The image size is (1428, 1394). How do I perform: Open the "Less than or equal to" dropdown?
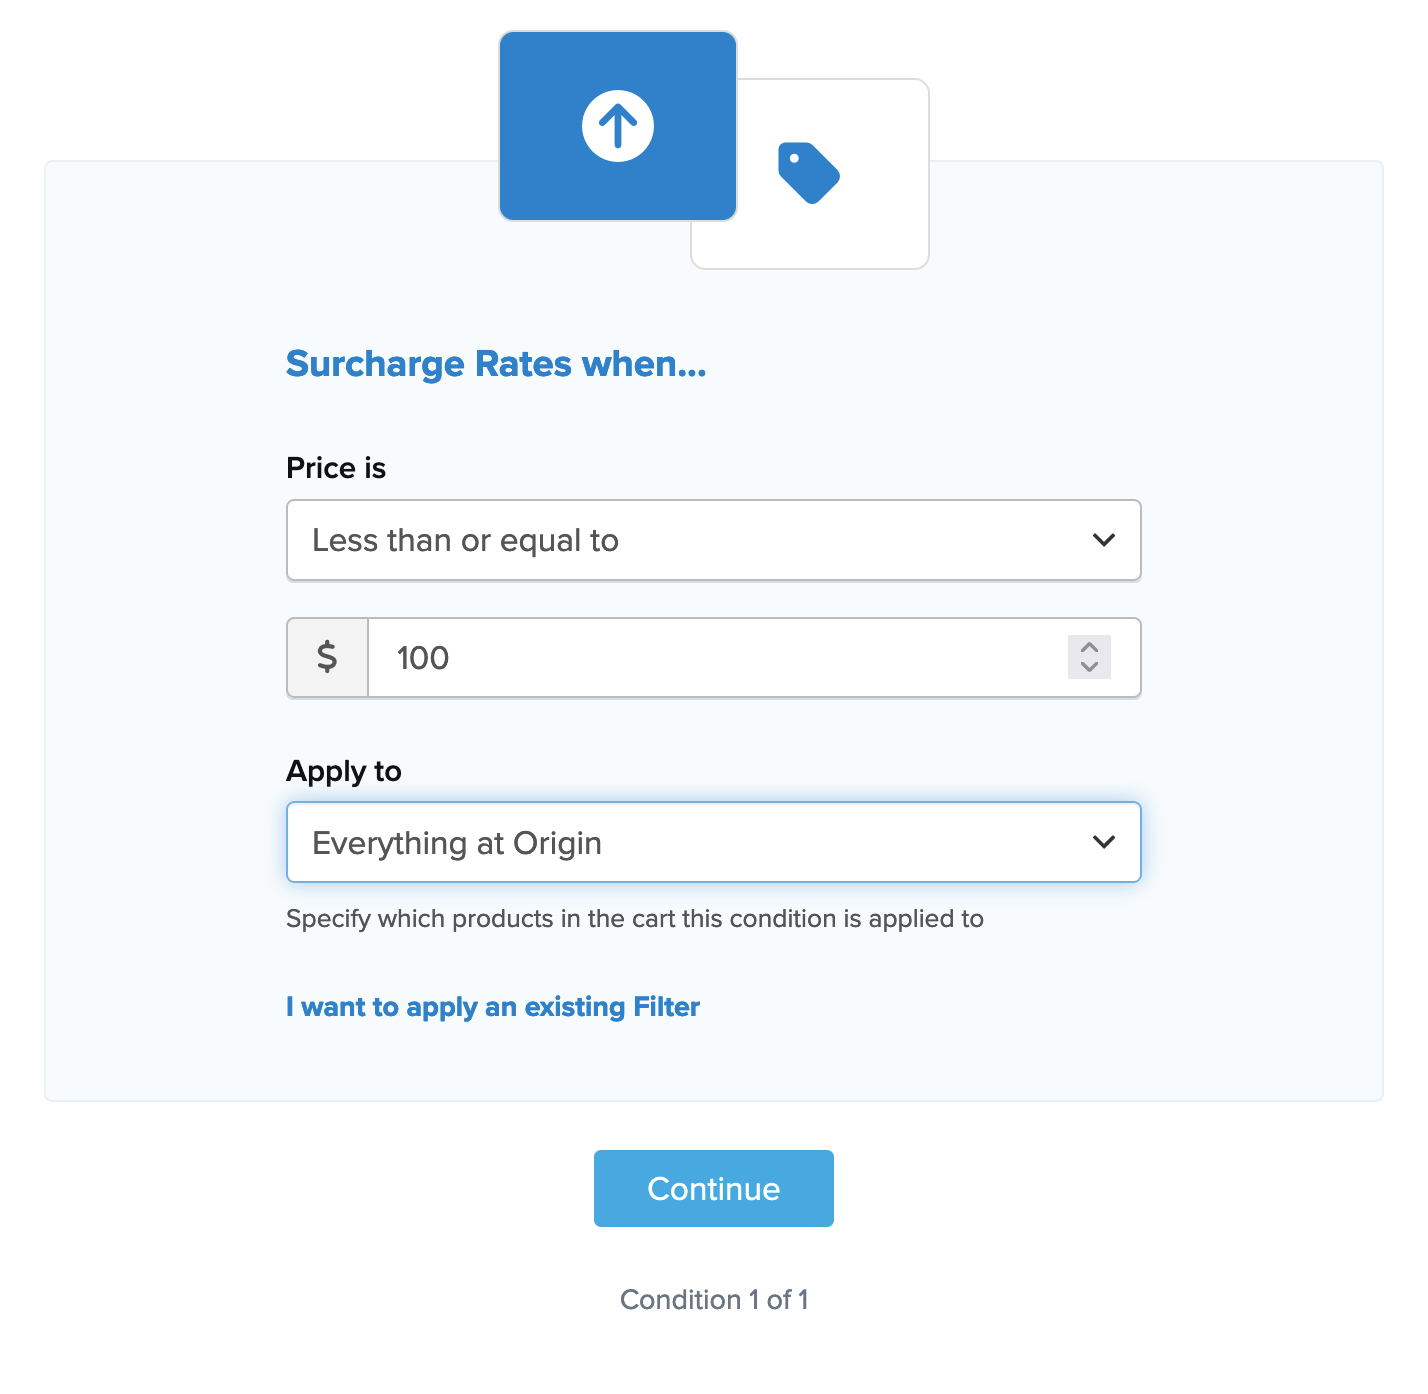tap(690, 540)
